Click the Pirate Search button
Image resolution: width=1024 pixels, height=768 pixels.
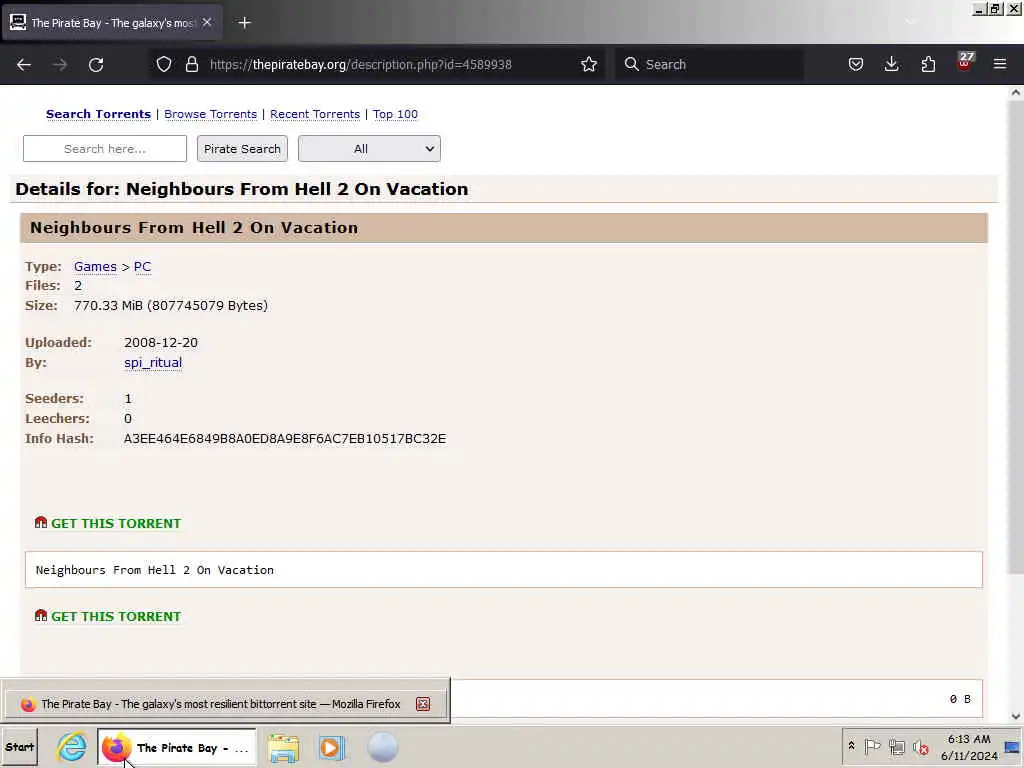click(x=242, y=148)
